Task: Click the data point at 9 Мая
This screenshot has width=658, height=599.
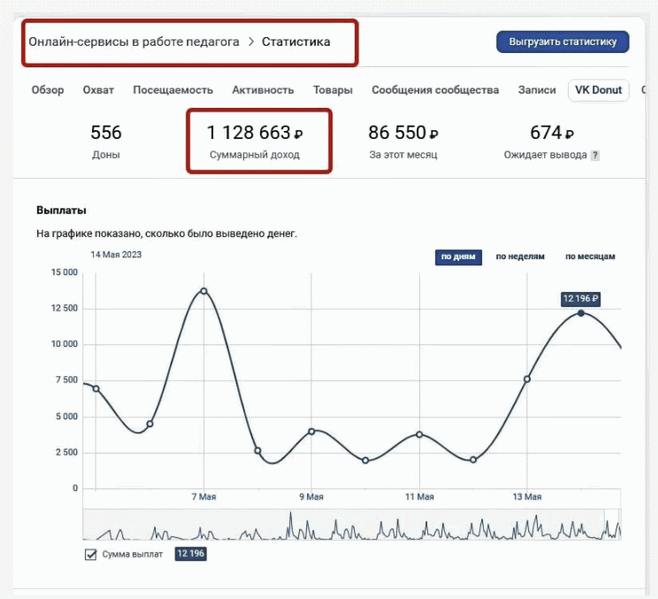Action: coord(312,431)
